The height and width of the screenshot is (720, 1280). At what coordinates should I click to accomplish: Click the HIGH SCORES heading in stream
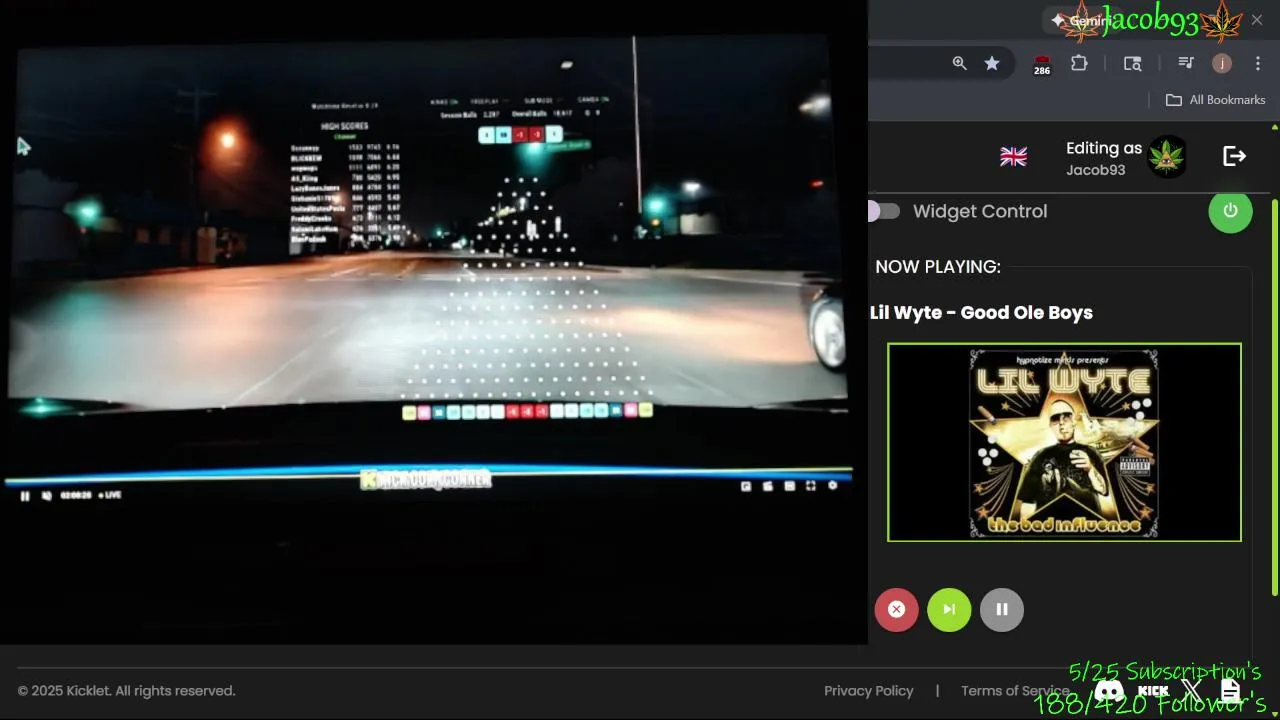[x=345, y=127]
